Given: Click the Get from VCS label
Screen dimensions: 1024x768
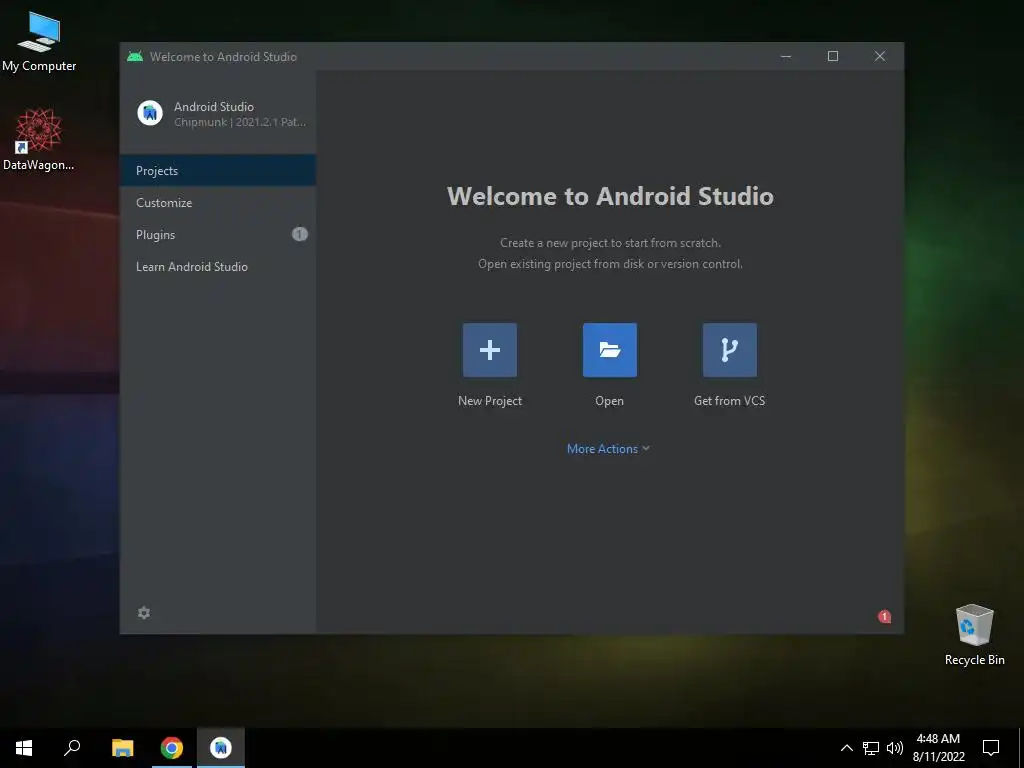Looking at the screenshot, I should (x=729, y=401).
